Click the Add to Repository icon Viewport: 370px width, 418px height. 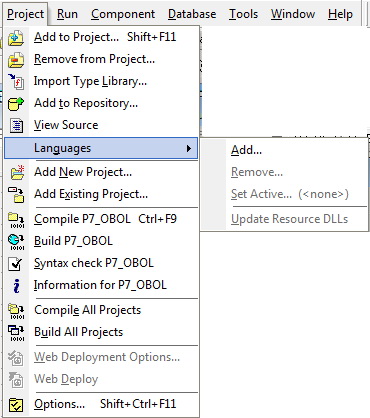coord(16,103)
